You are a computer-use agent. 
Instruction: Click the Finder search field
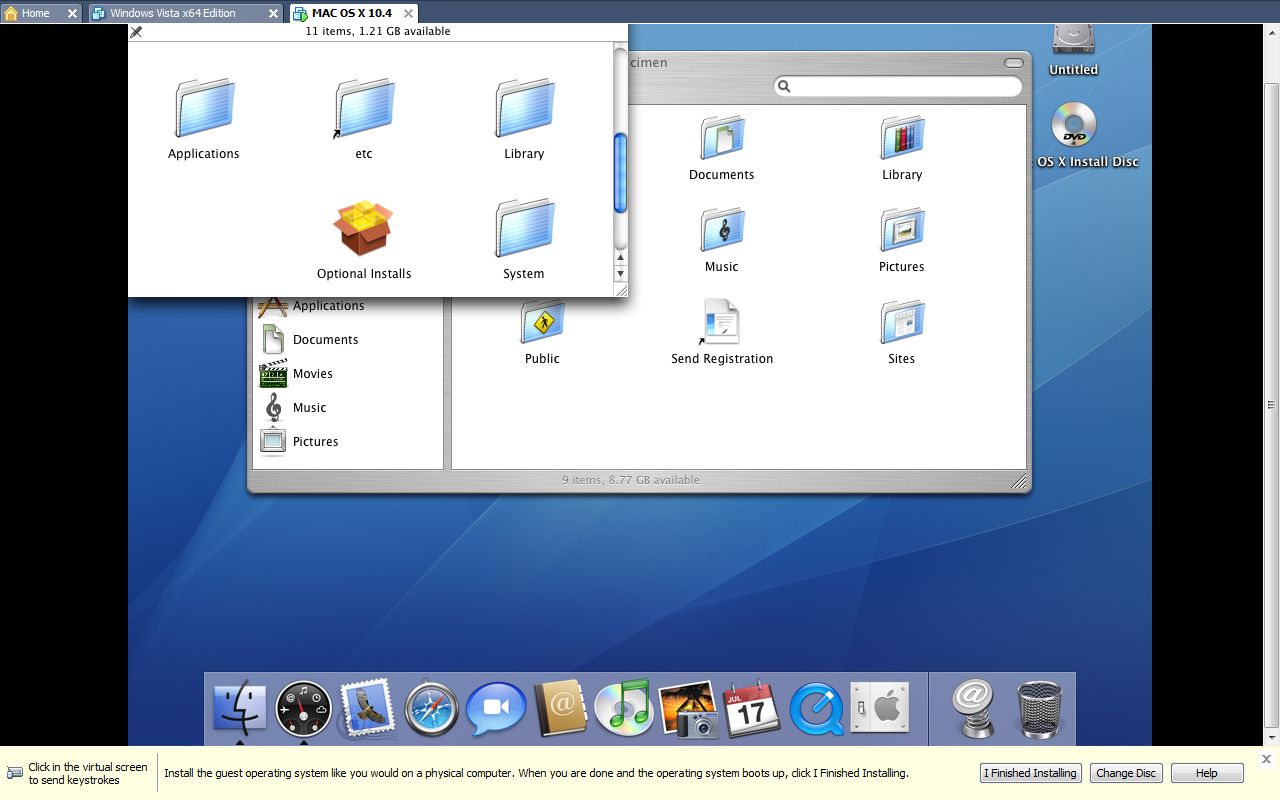point(898,87)
